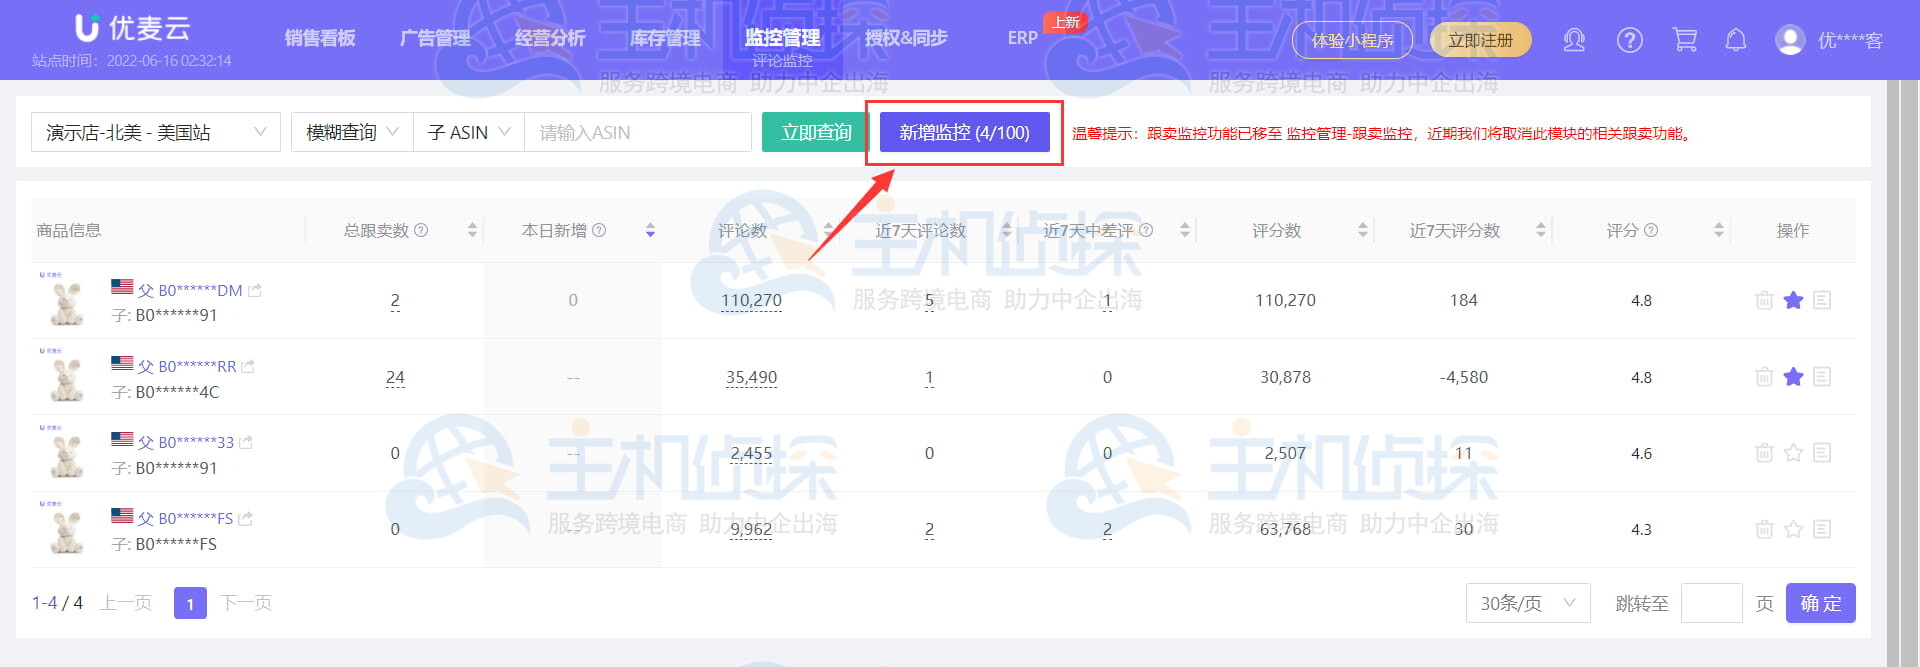Open the shopping cart icon

[1685, 40]
